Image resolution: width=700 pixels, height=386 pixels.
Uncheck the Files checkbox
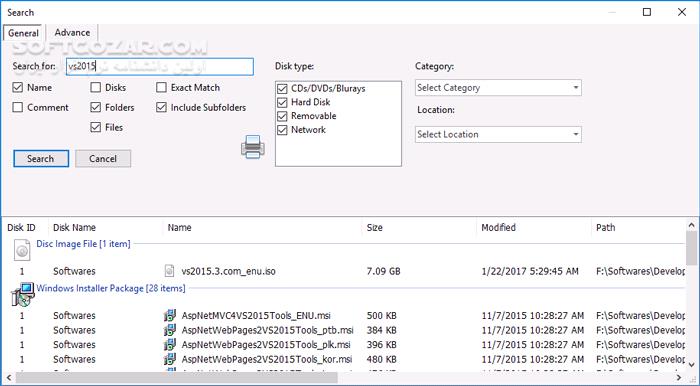[x=96, y=127]
